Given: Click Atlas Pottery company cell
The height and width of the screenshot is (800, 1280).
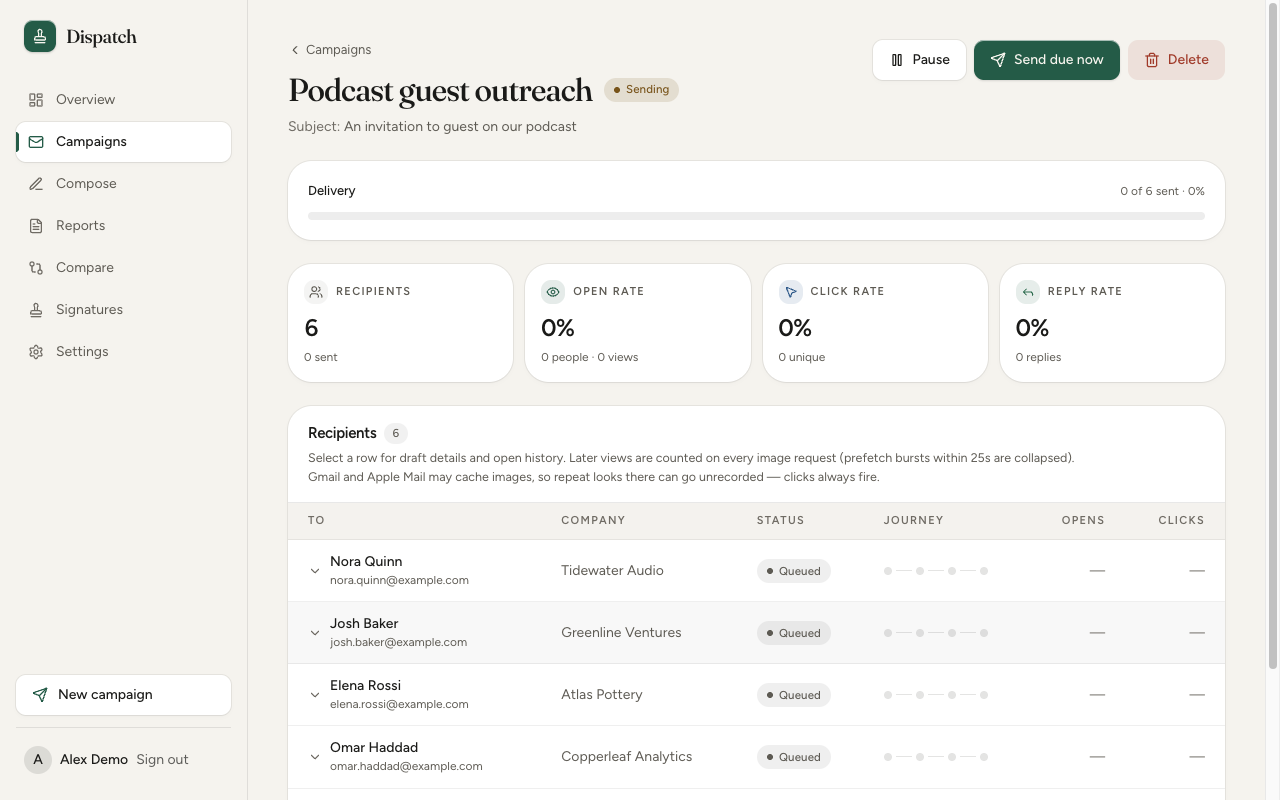Looking at the screenshot, I should click(x=602, y=695).
